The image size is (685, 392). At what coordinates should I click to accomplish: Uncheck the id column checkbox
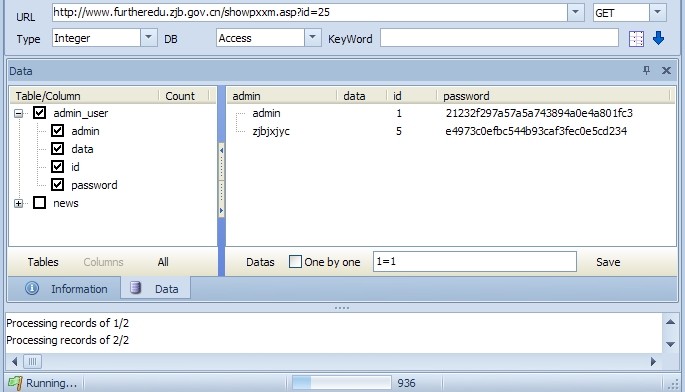[x=57, y=167]
